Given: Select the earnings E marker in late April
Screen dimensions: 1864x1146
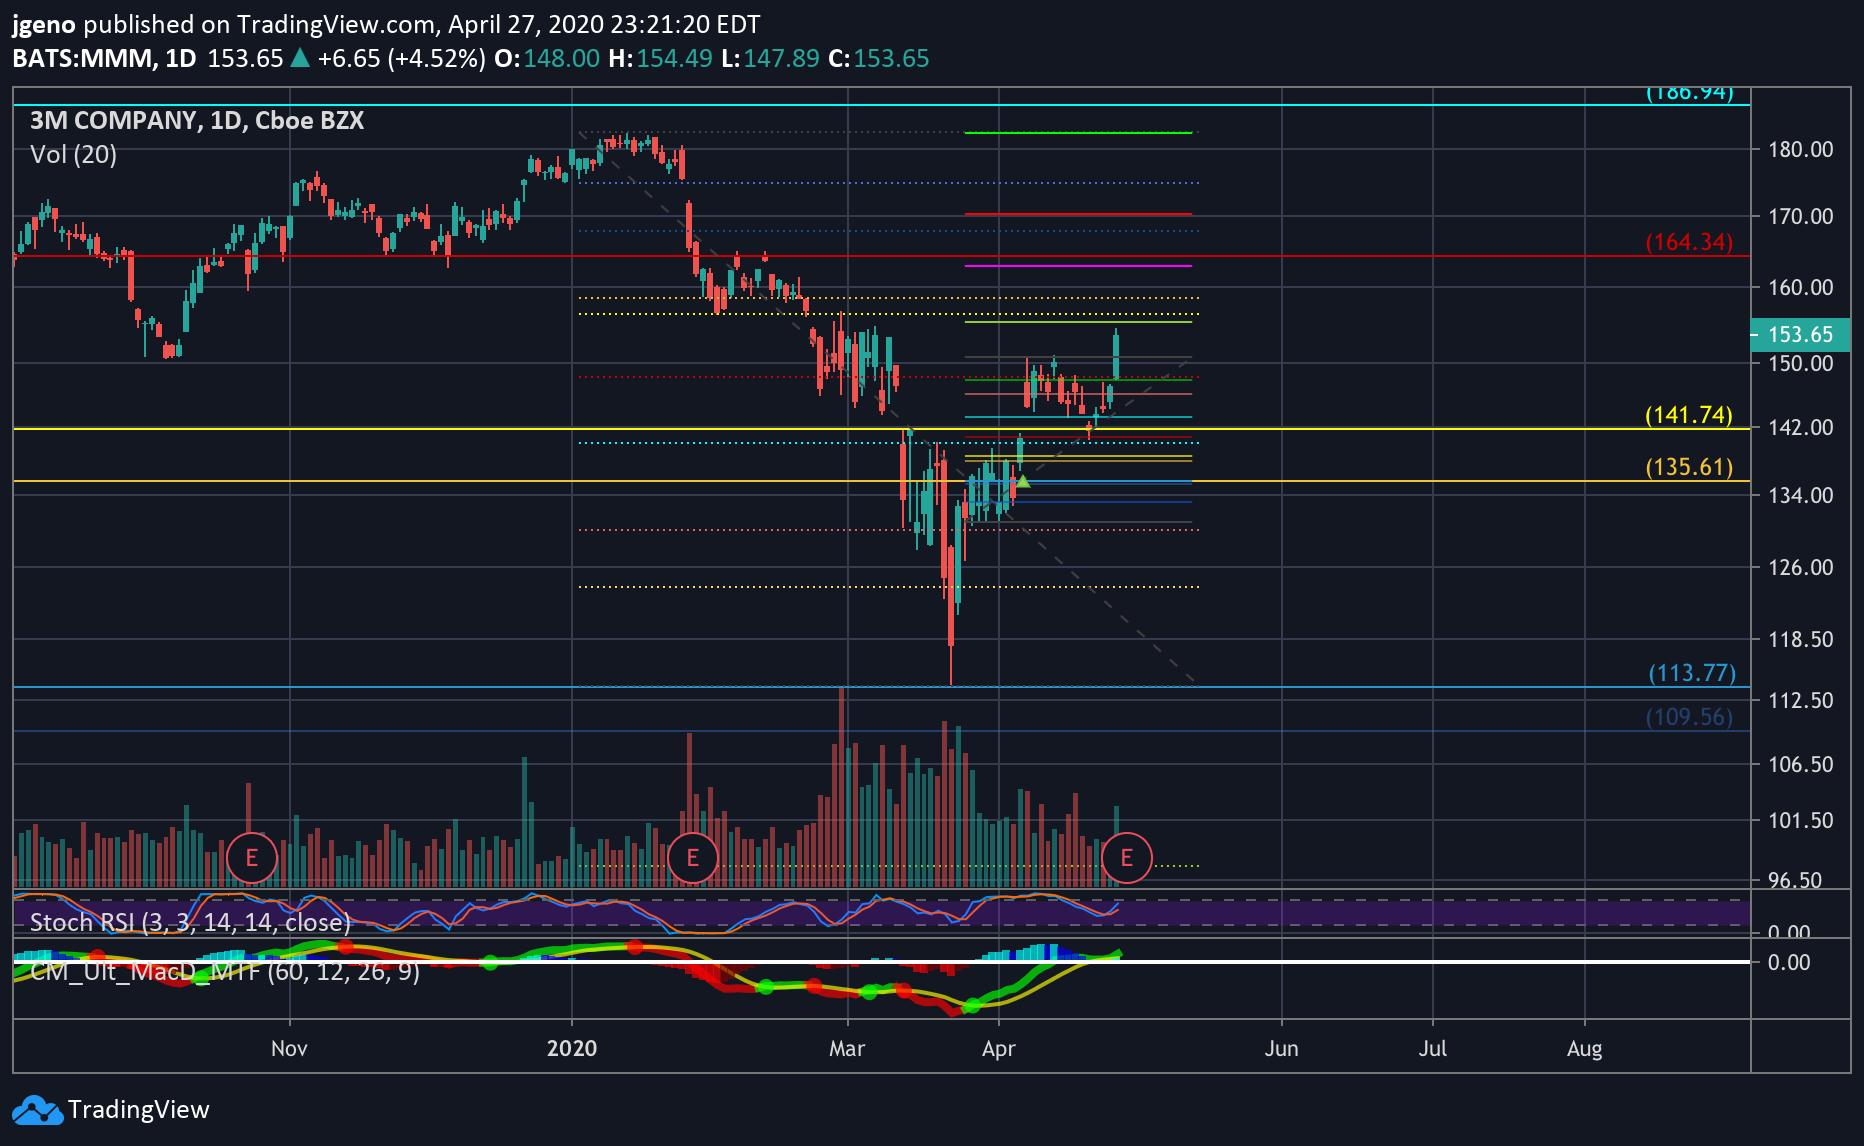Looking at the screenshot, I should pyautogui.click(x=1127, y=858).
